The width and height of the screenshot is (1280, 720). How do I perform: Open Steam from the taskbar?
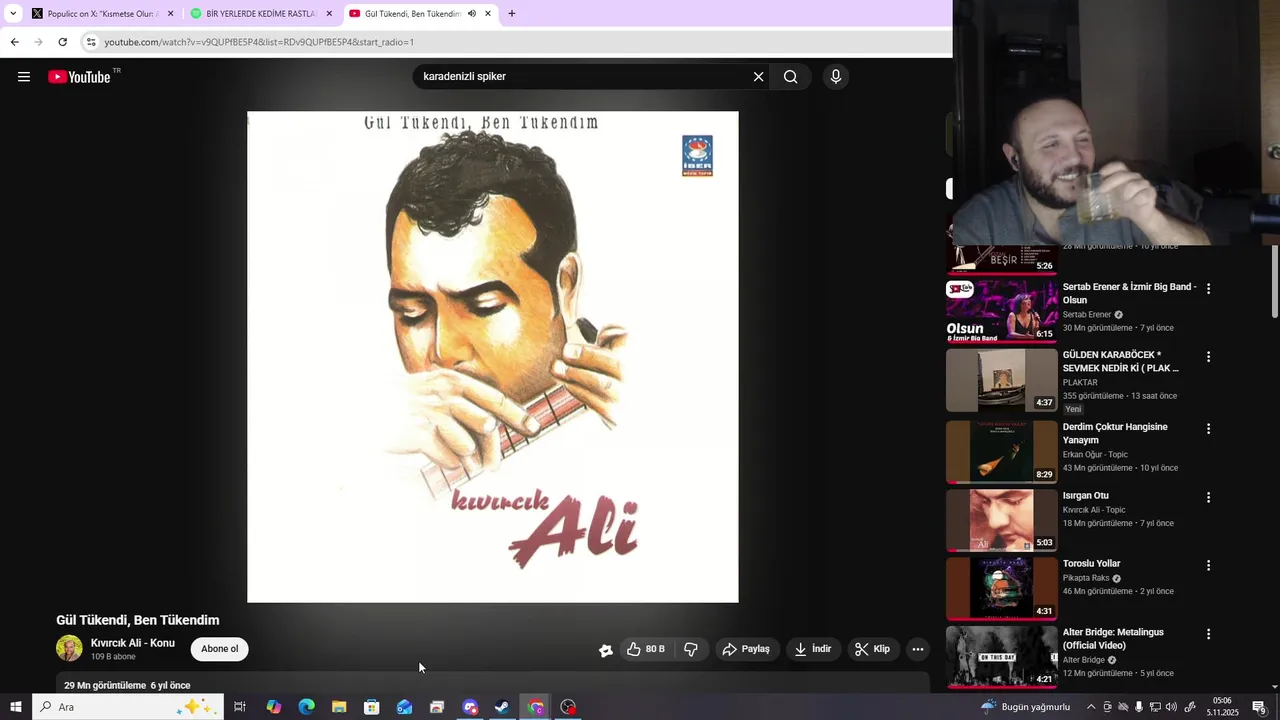point(502,707)
